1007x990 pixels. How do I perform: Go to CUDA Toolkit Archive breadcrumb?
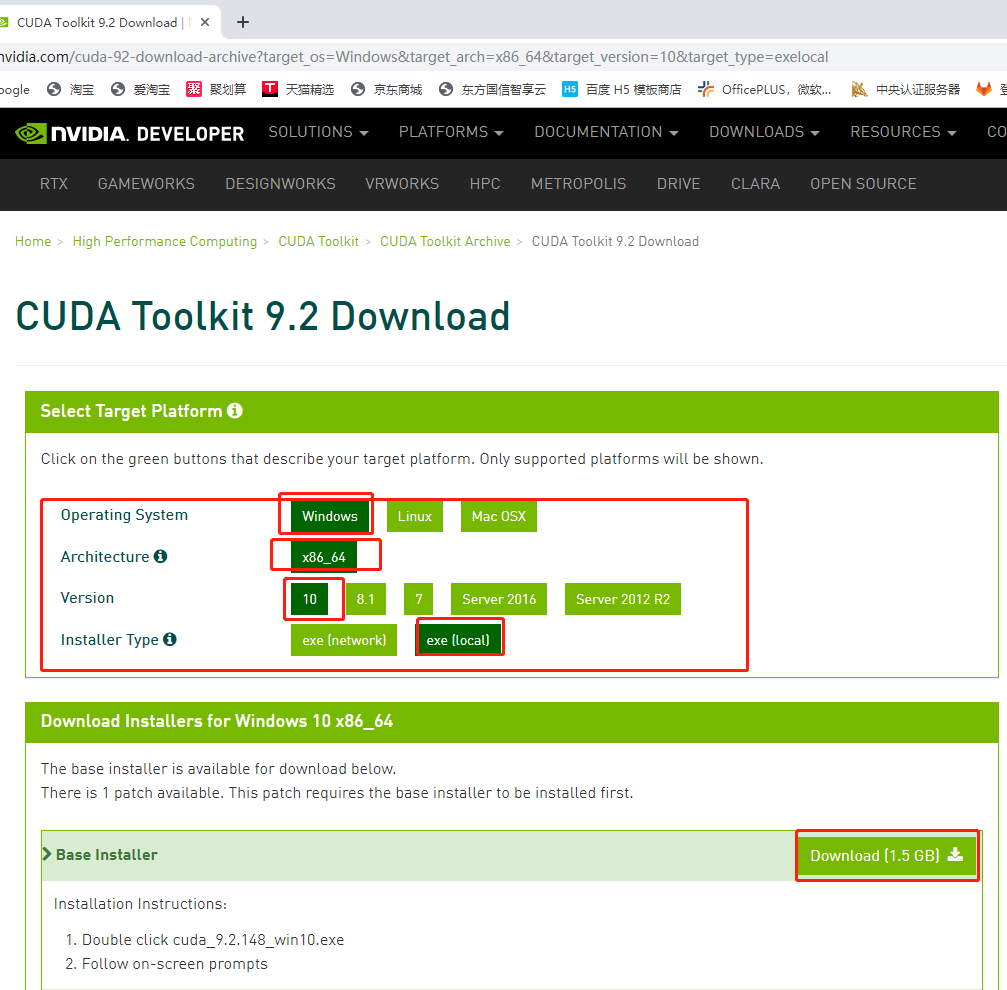coord(445,241)
